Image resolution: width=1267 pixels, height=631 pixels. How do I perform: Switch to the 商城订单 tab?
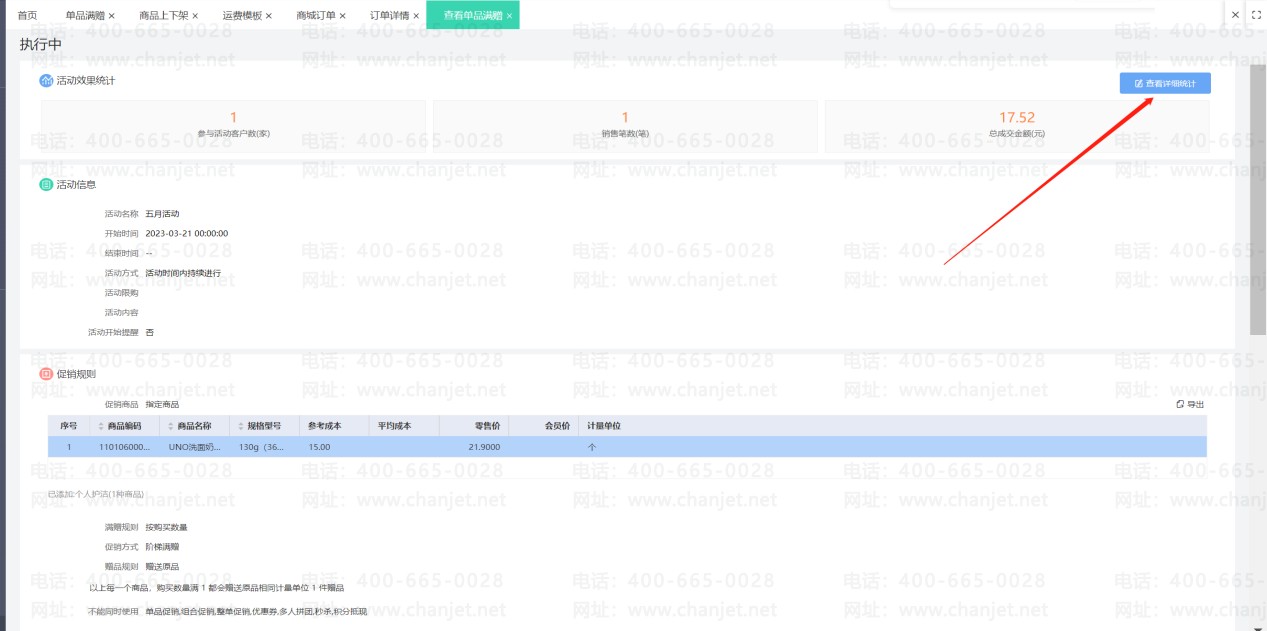(316, 15)
